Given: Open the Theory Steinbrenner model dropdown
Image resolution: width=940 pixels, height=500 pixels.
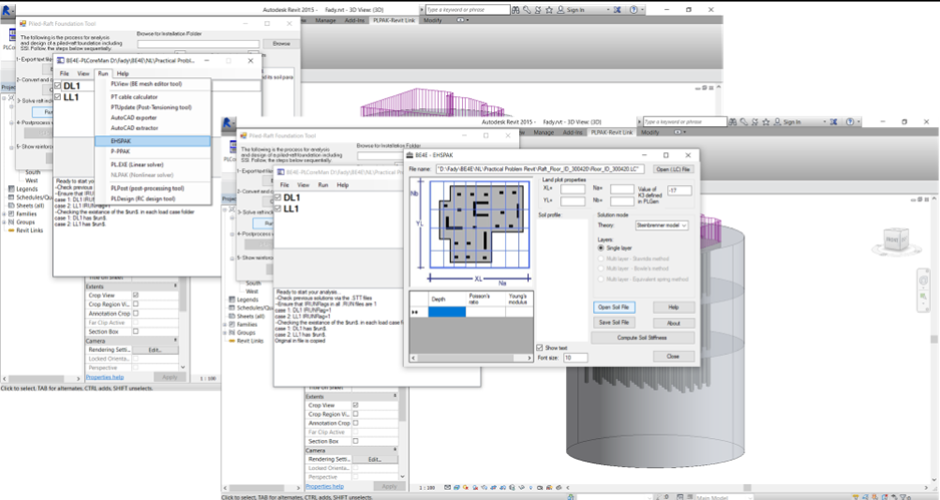Looking at the screenshot, I should point(661,225).
